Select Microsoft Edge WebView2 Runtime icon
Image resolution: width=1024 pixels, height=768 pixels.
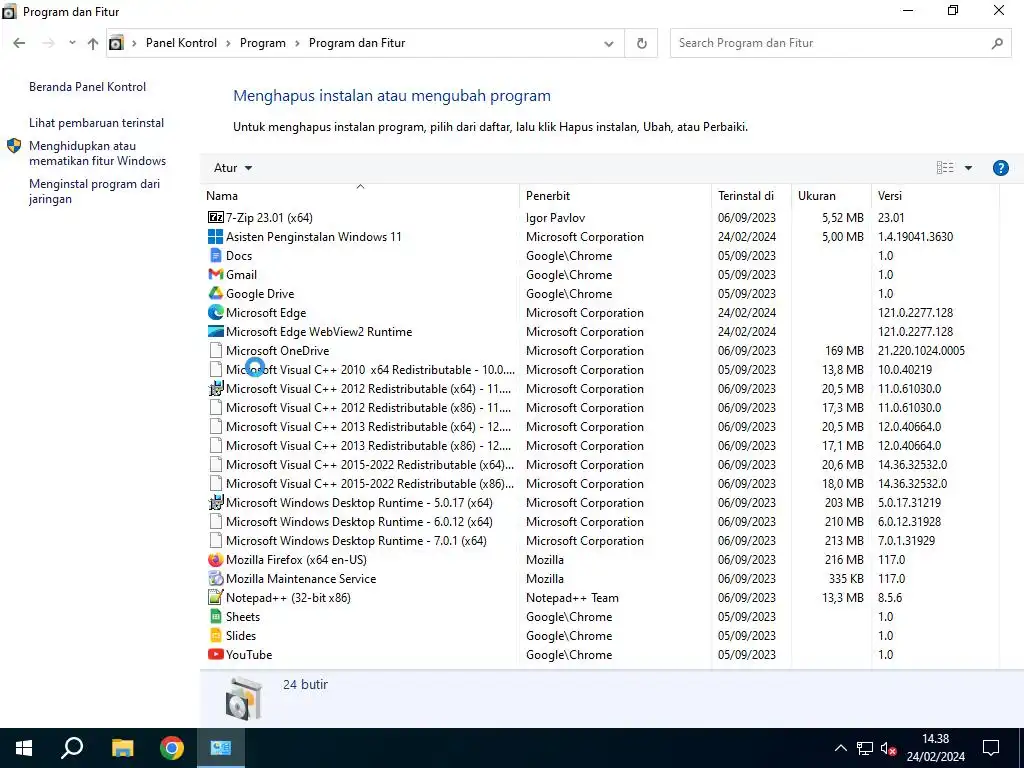[216, 331]
